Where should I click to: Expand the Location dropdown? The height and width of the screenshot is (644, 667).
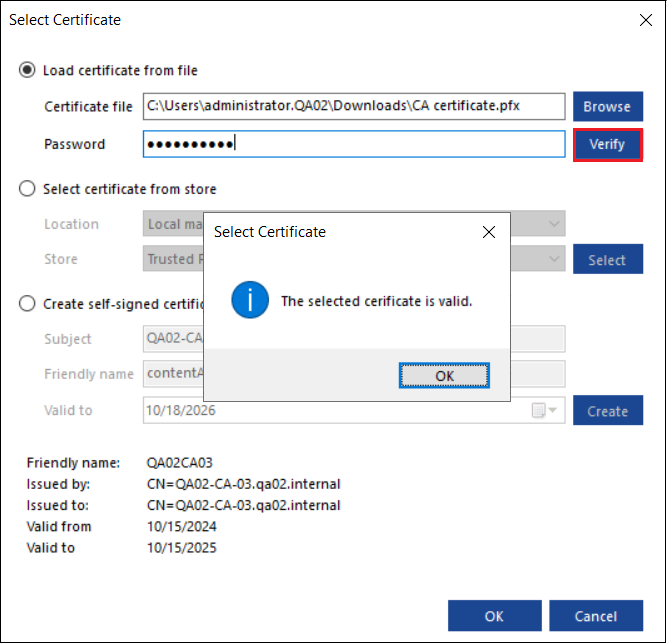555,224
